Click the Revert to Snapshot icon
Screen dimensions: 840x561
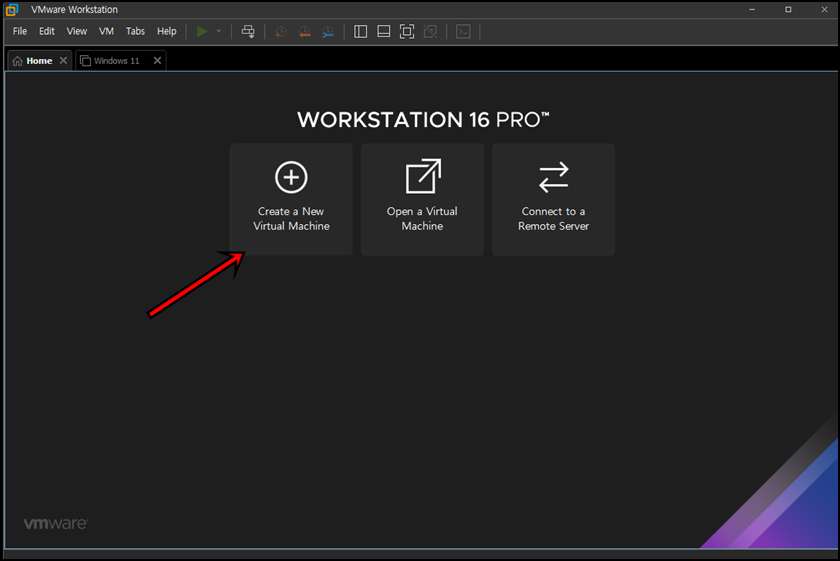coord(304,32)
